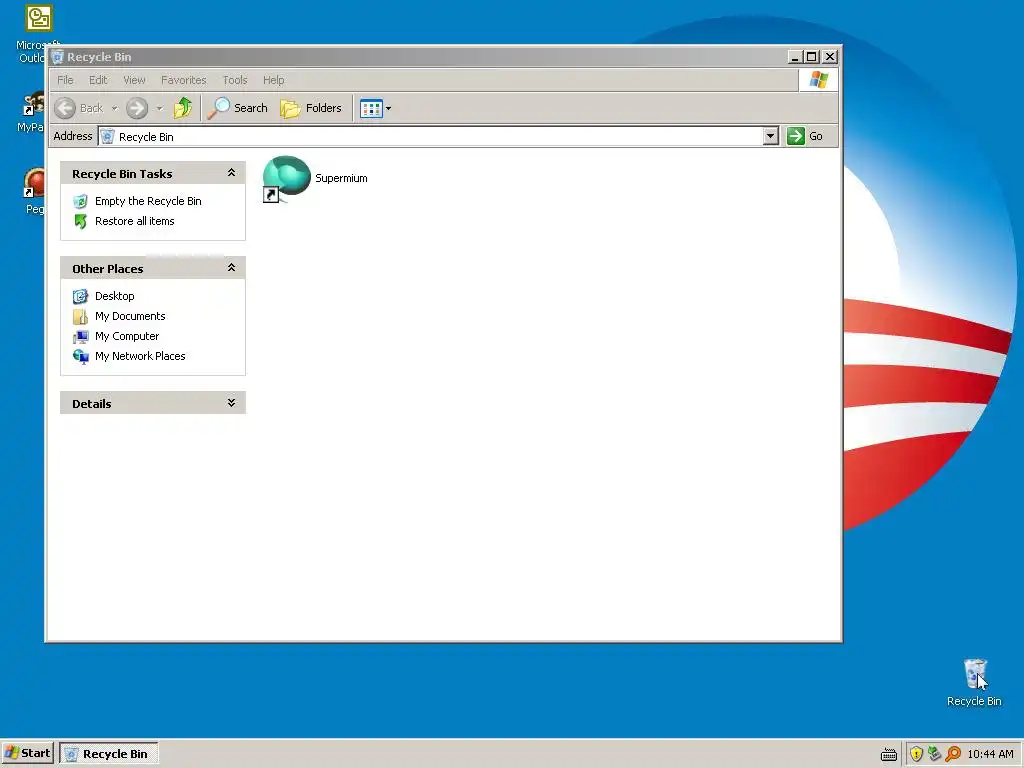
Task: Maximize the Recycle Bin window
Action: (x=811, y=57)
